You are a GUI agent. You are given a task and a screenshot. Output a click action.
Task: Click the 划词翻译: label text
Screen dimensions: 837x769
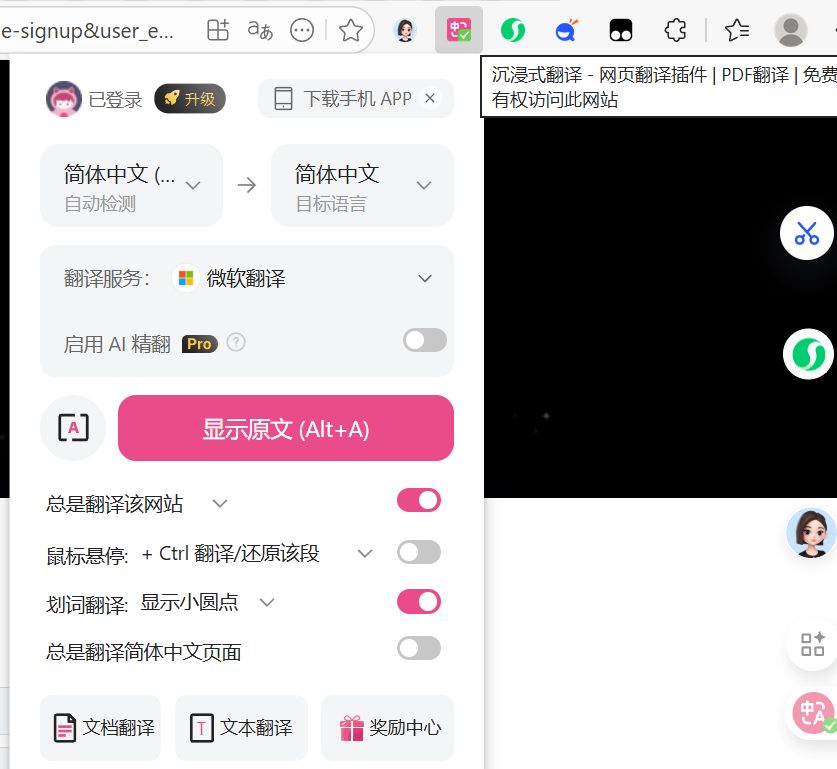88,605
